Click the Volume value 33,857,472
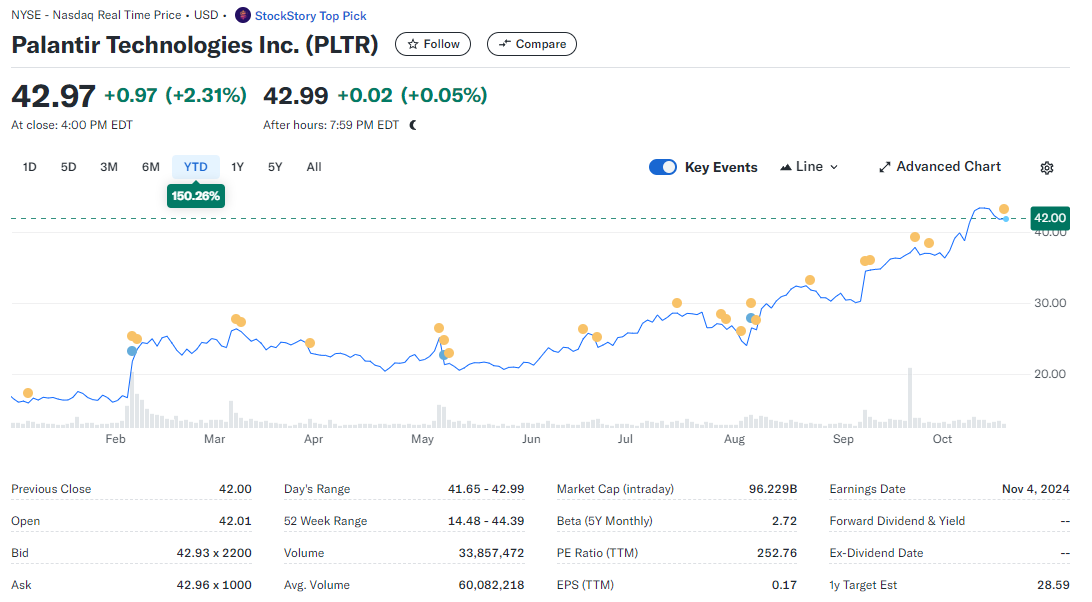Image resolution: width=1092 pixels, height=602 pixels. [491, 553]
